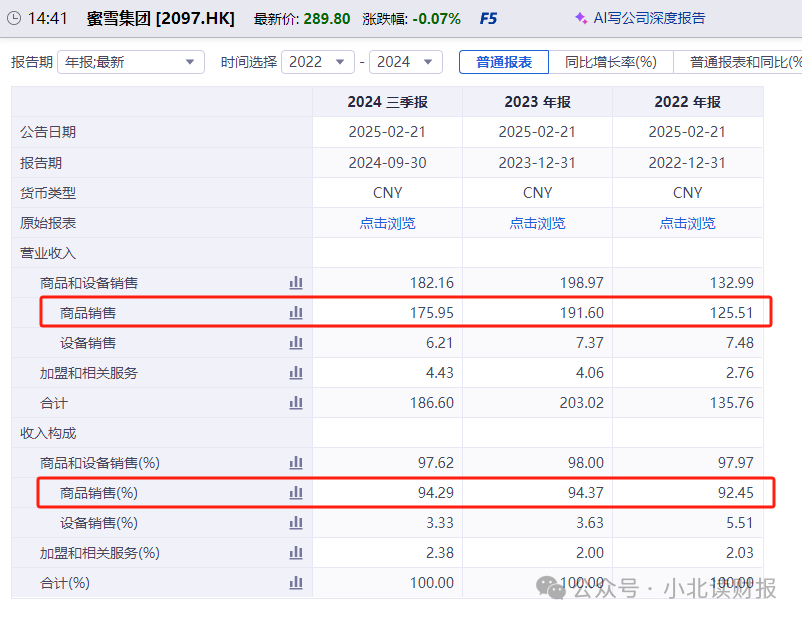Open end year 2024 dropdown

point(406,62)
